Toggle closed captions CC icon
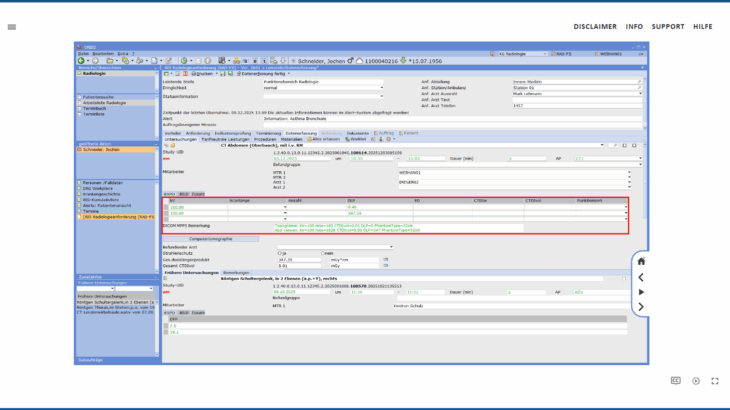The width and height of the screenshot is (730, 410). click(675, 381)
